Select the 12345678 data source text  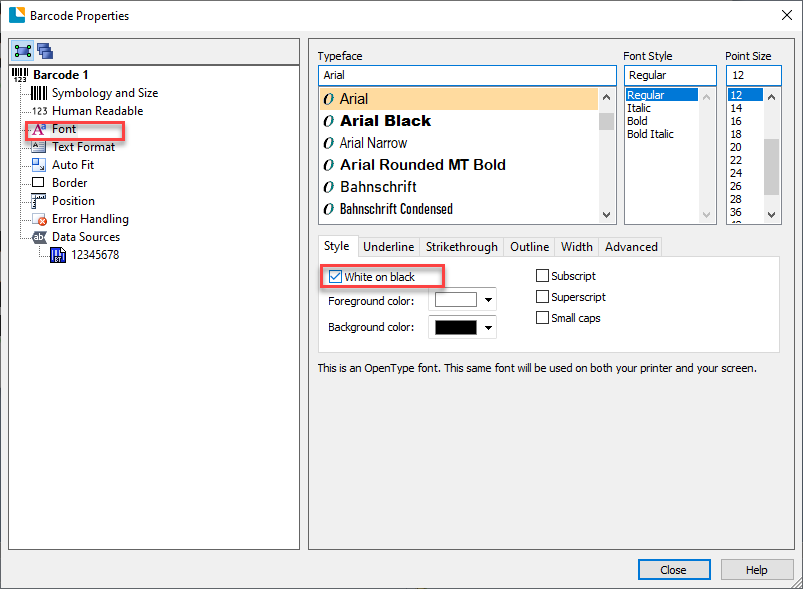95,255
